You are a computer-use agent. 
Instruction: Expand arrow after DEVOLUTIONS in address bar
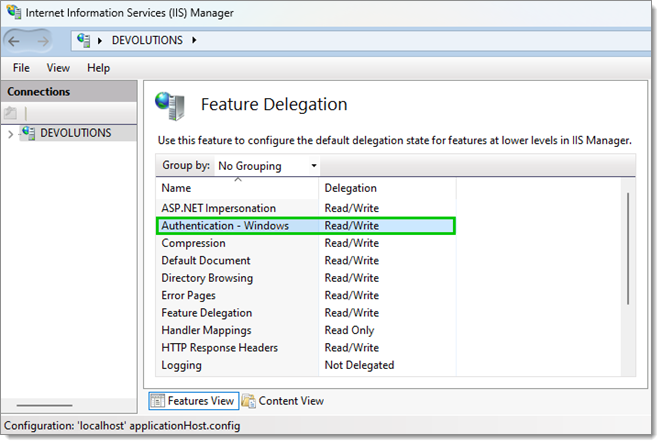194,40
